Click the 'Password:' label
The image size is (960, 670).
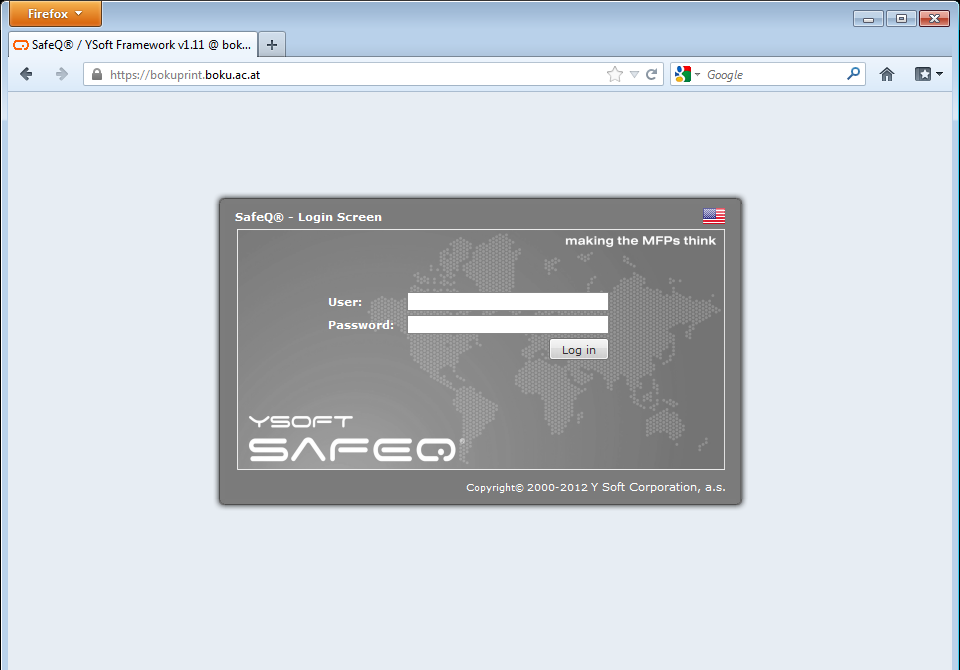[x=361, y=325]
